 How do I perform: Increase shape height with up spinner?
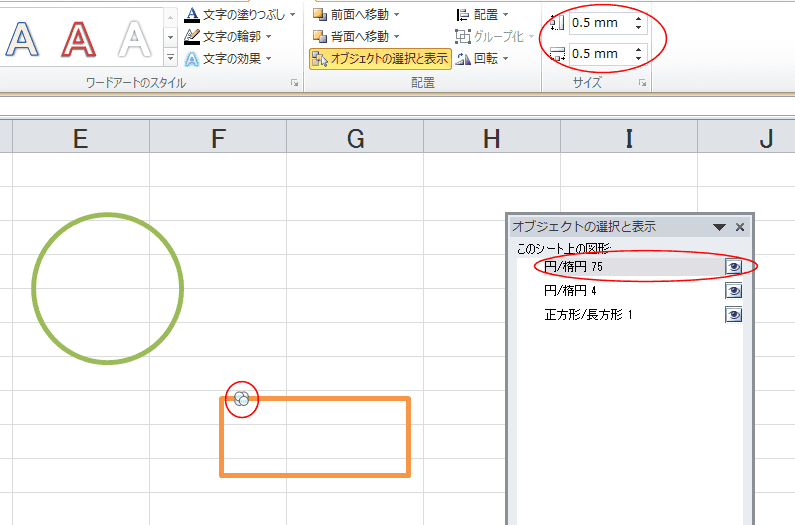[638, 19]
